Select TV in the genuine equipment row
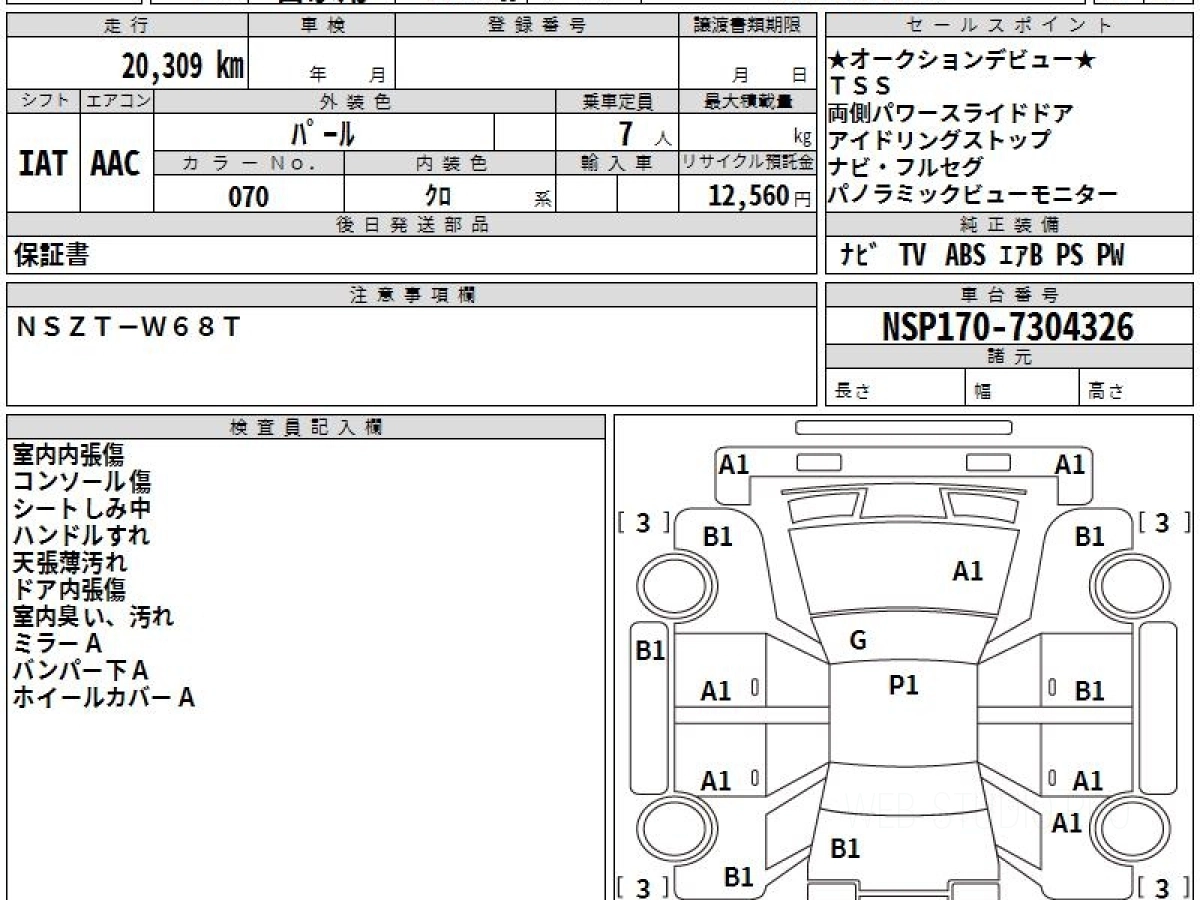The height and width of the screenshot is (900, 1200). point(912,256)
